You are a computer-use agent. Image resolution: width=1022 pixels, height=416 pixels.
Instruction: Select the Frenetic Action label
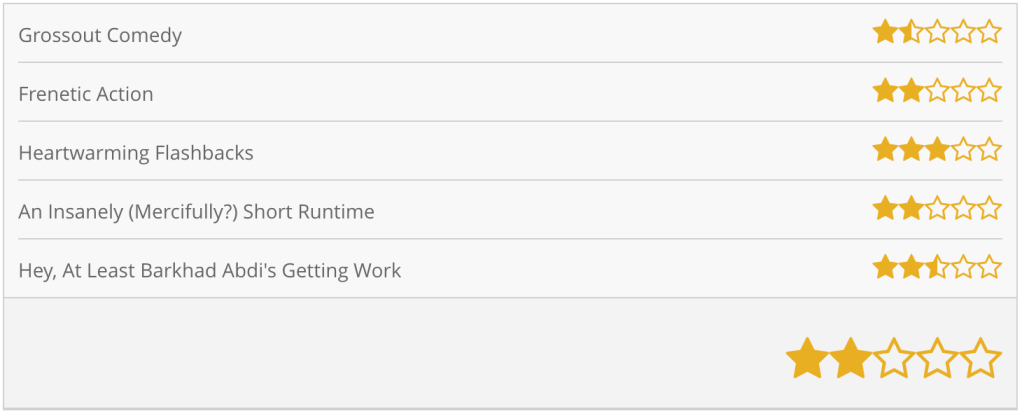pyautogui.click(x=86, y=95)
